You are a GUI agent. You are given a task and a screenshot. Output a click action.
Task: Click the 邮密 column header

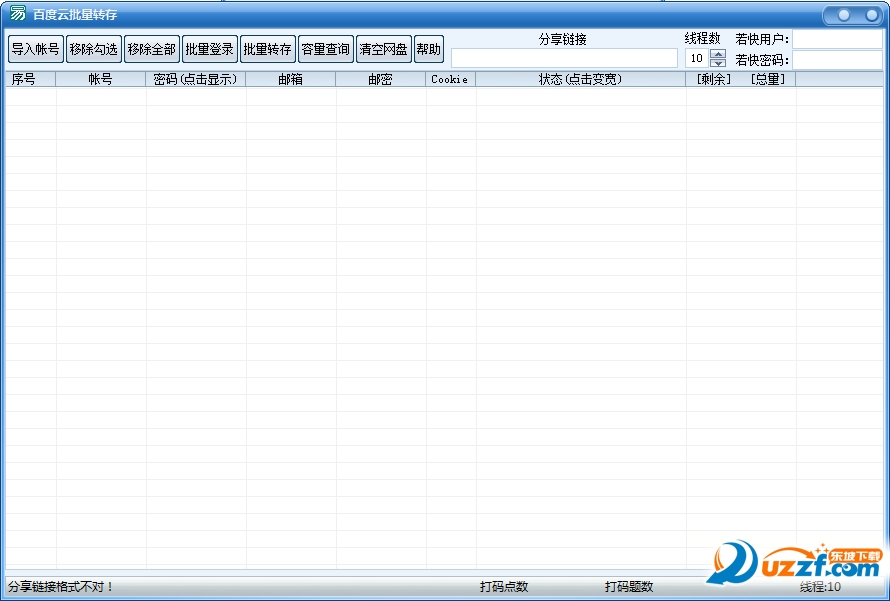(x=380, y=79)
